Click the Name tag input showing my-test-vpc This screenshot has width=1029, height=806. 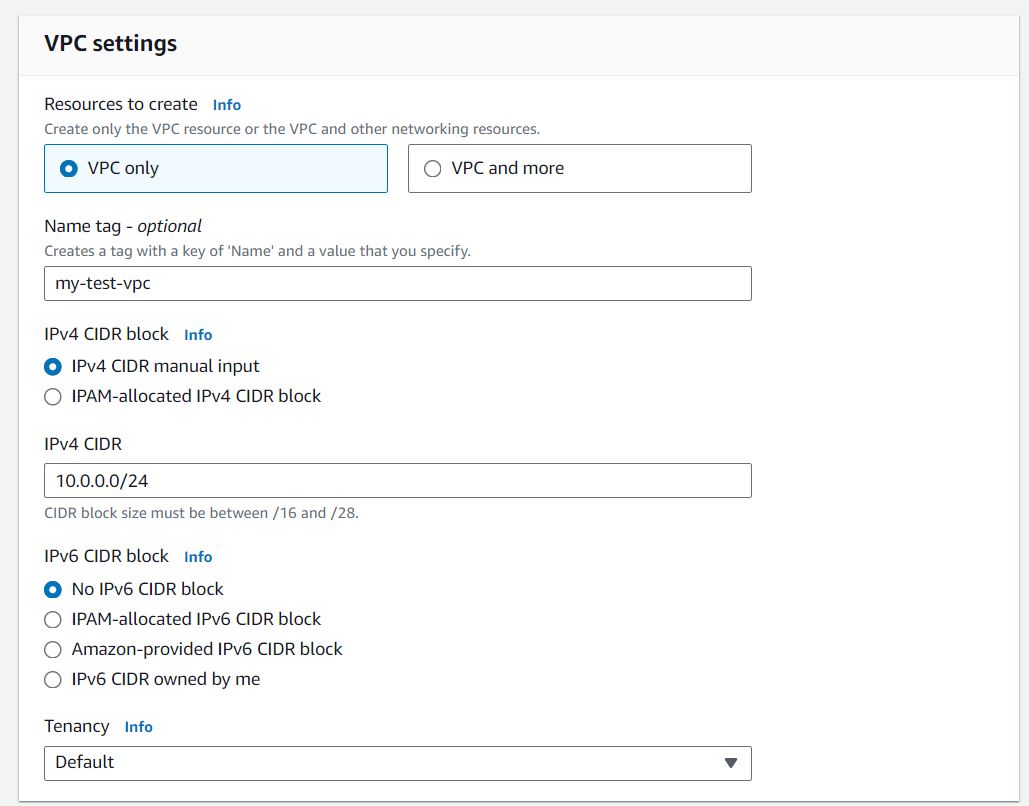pos(397,283)
